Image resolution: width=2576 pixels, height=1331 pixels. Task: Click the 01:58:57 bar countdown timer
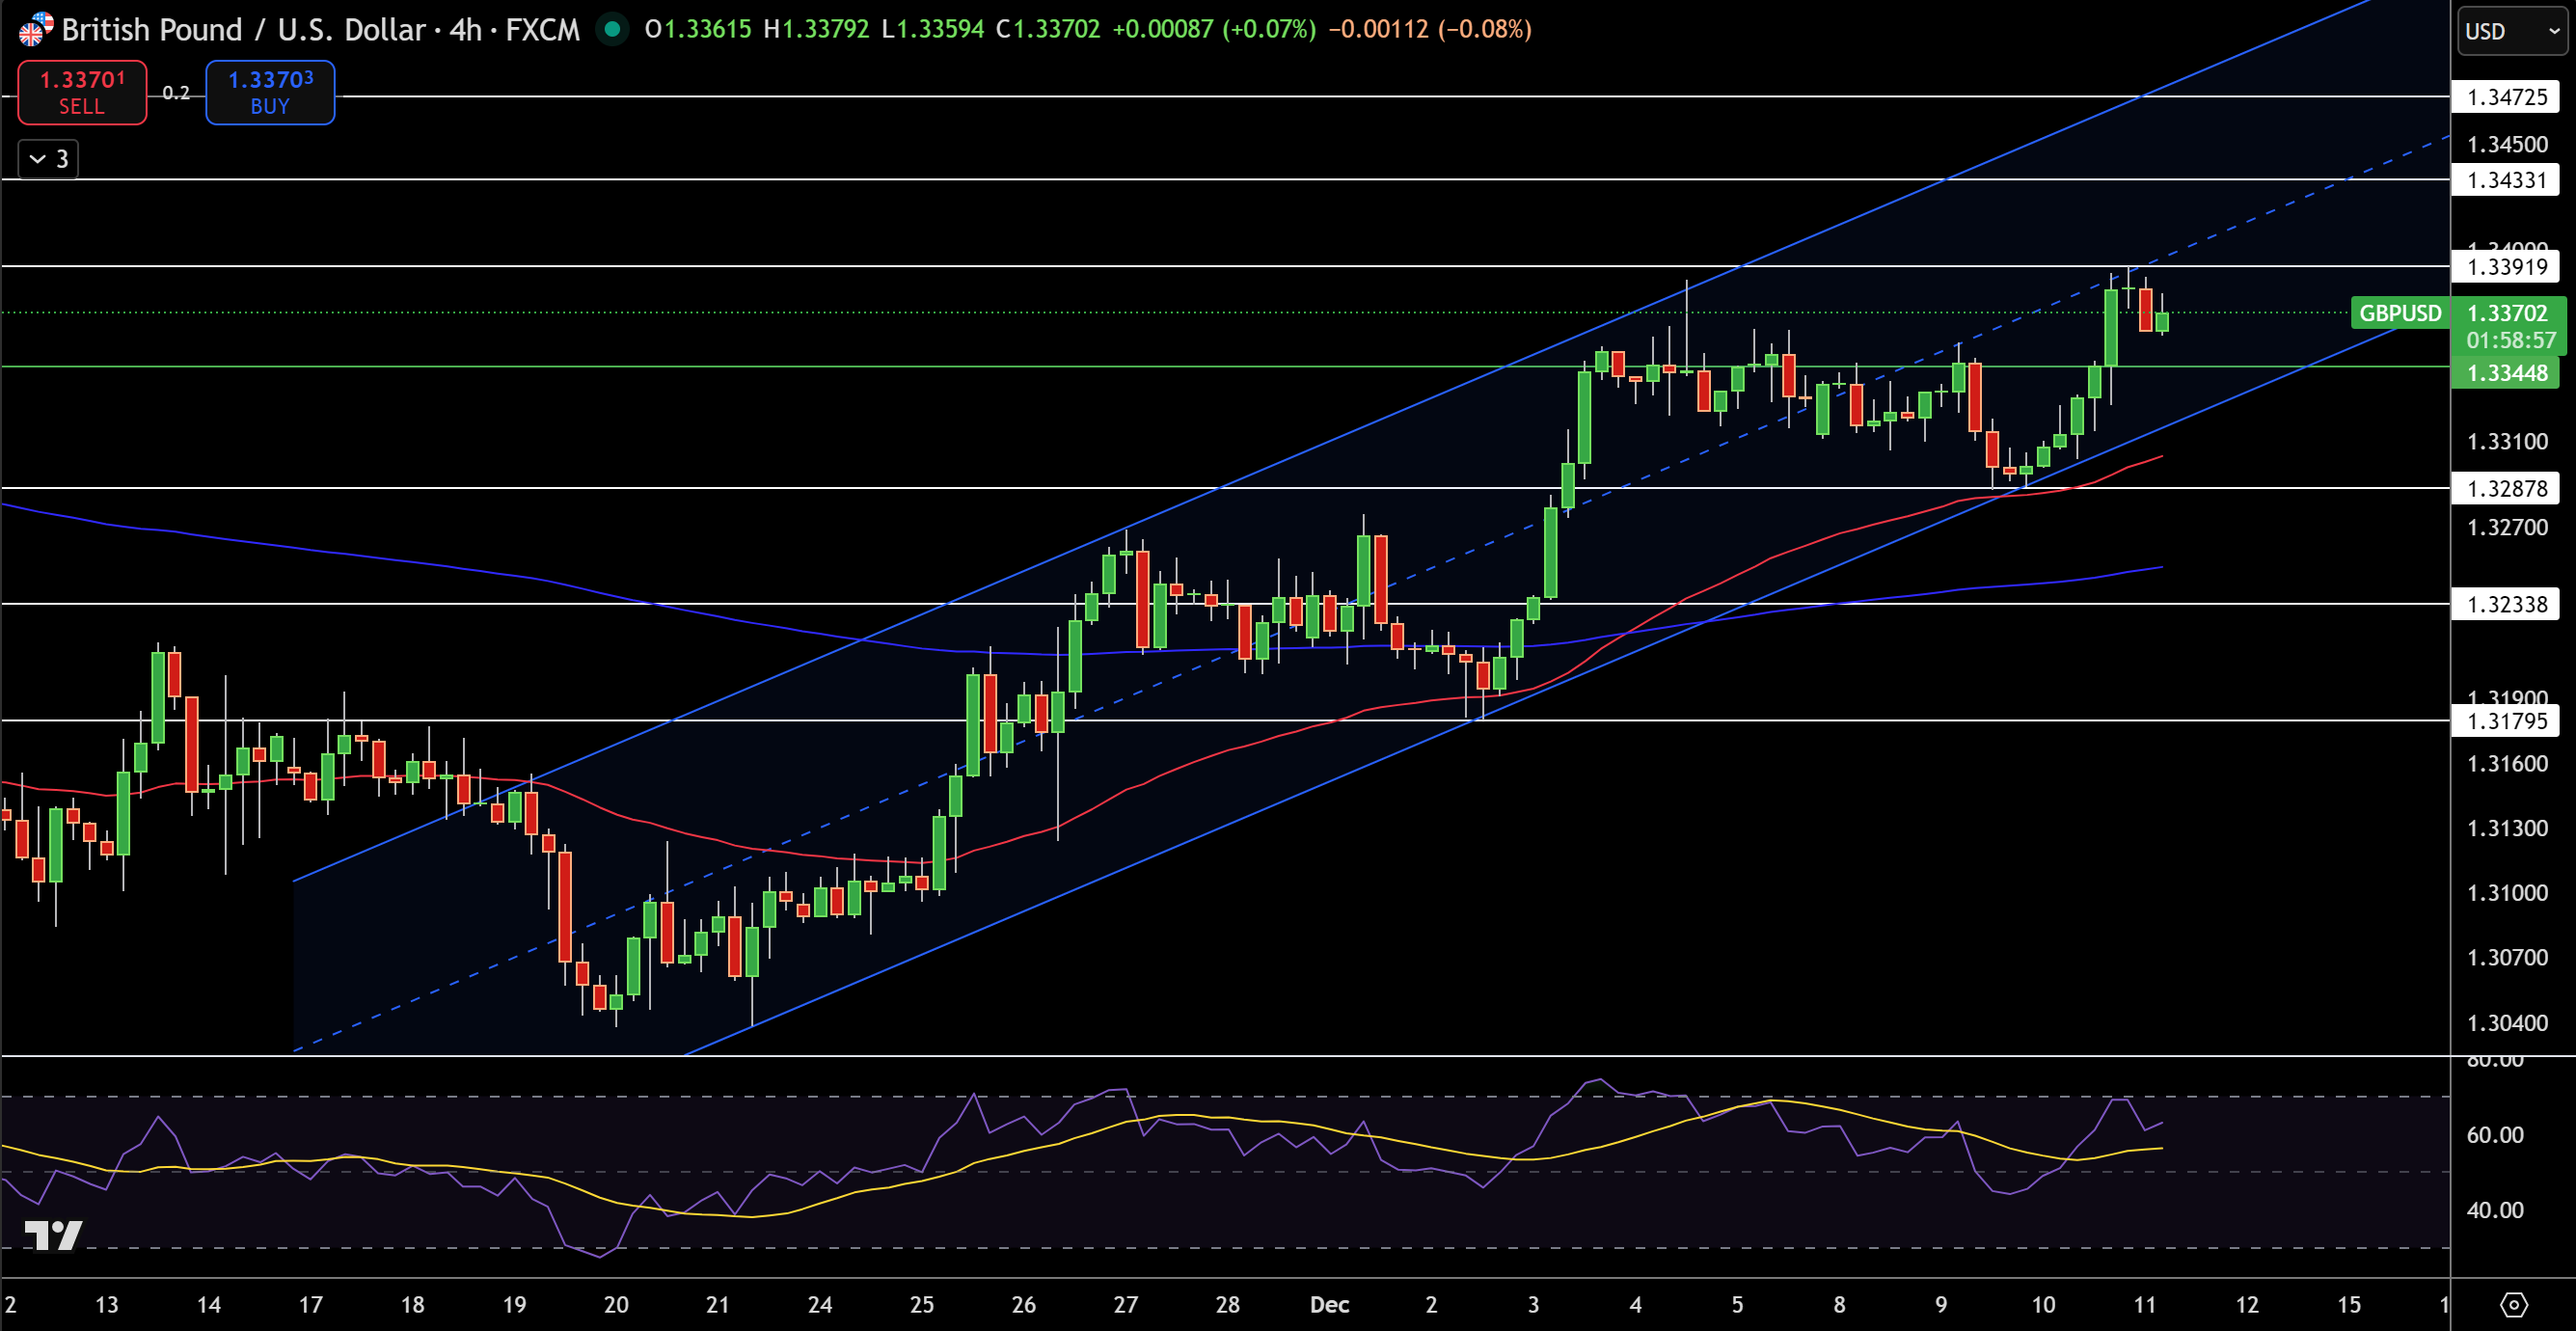click(x=2510, y=340)
